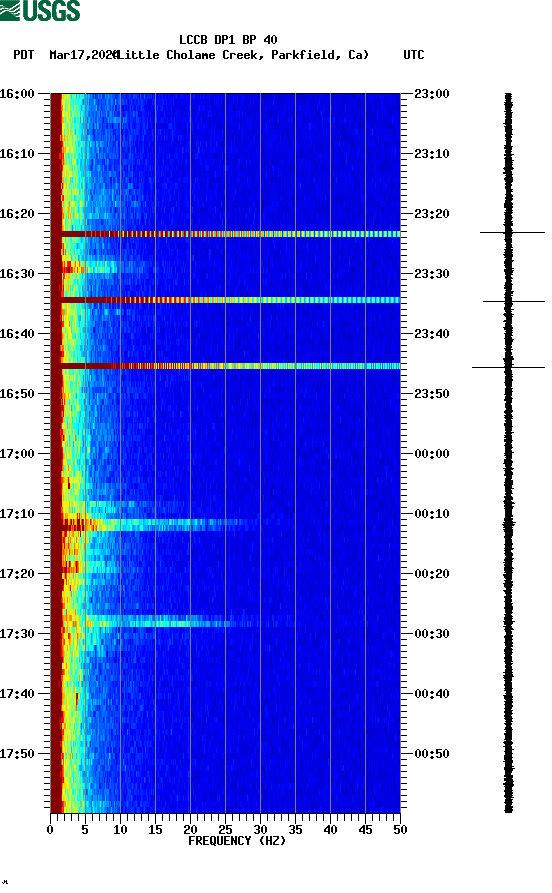
Task: Select the title 'LCCB DP1 BP 40'
Action: 228,40
